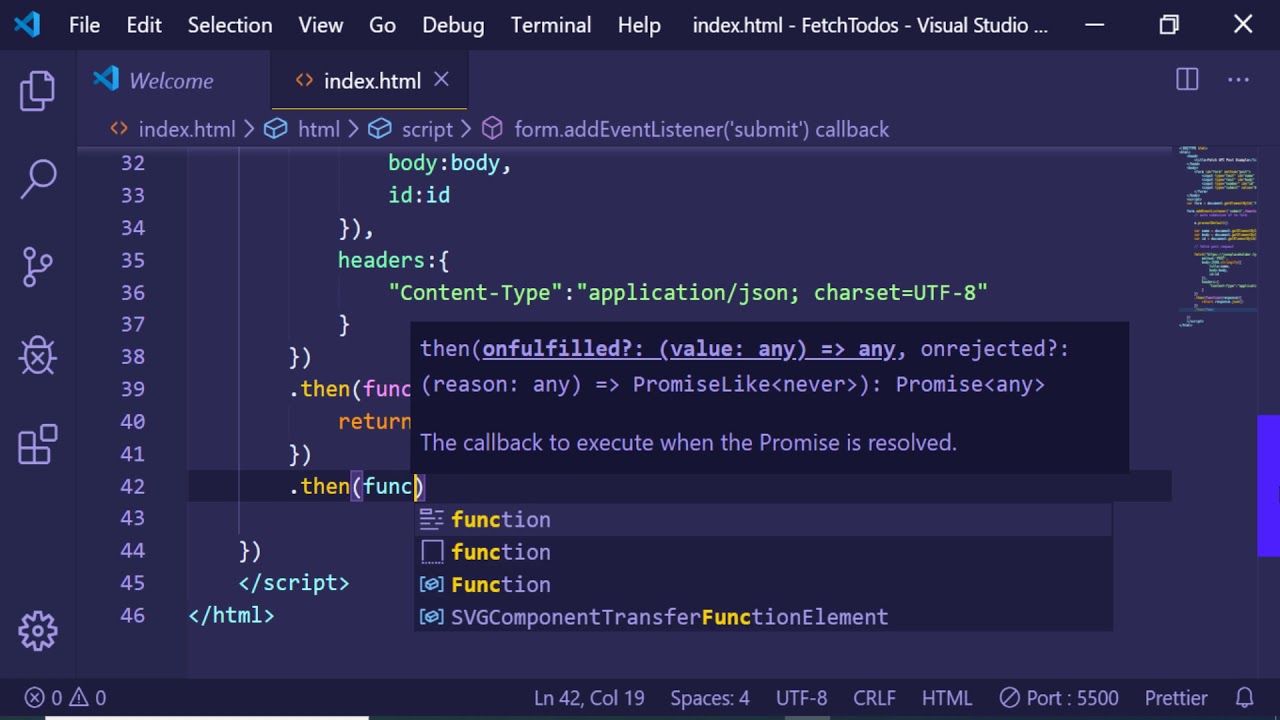The width and height of the screenshot is (1280, 720).
Task: Open the Search view icon
Action: pyautogui.click(x=37, y=180)
